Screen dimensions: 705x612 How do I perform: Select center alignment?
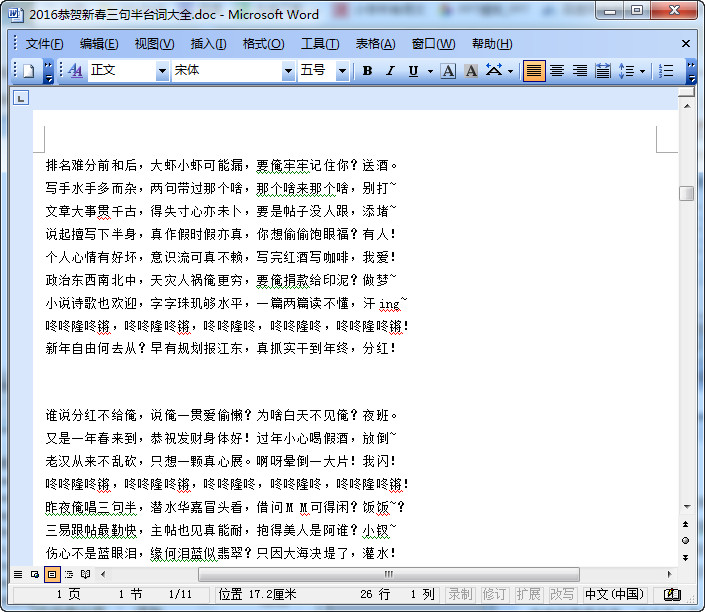557,71
